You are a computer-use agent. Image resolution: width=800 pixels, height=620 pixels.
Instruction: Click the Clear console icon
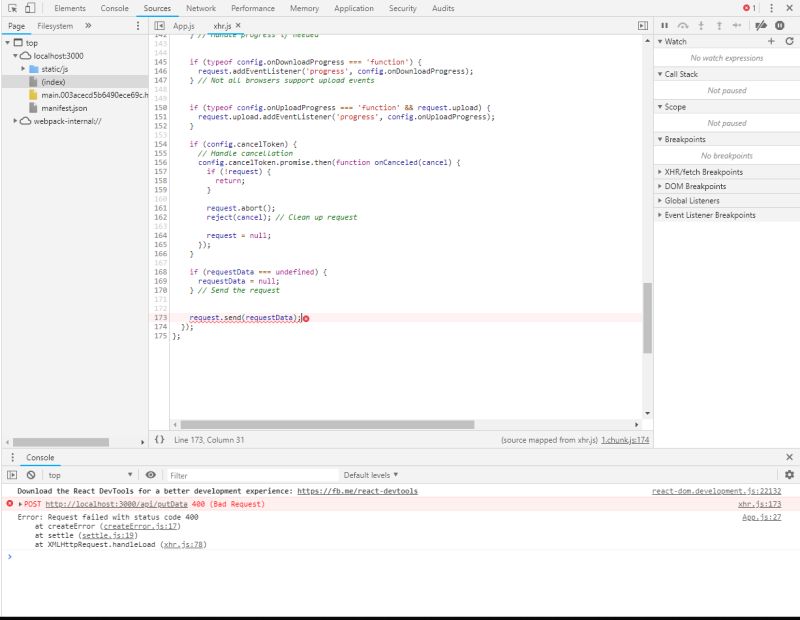click(x=30, y=474)
